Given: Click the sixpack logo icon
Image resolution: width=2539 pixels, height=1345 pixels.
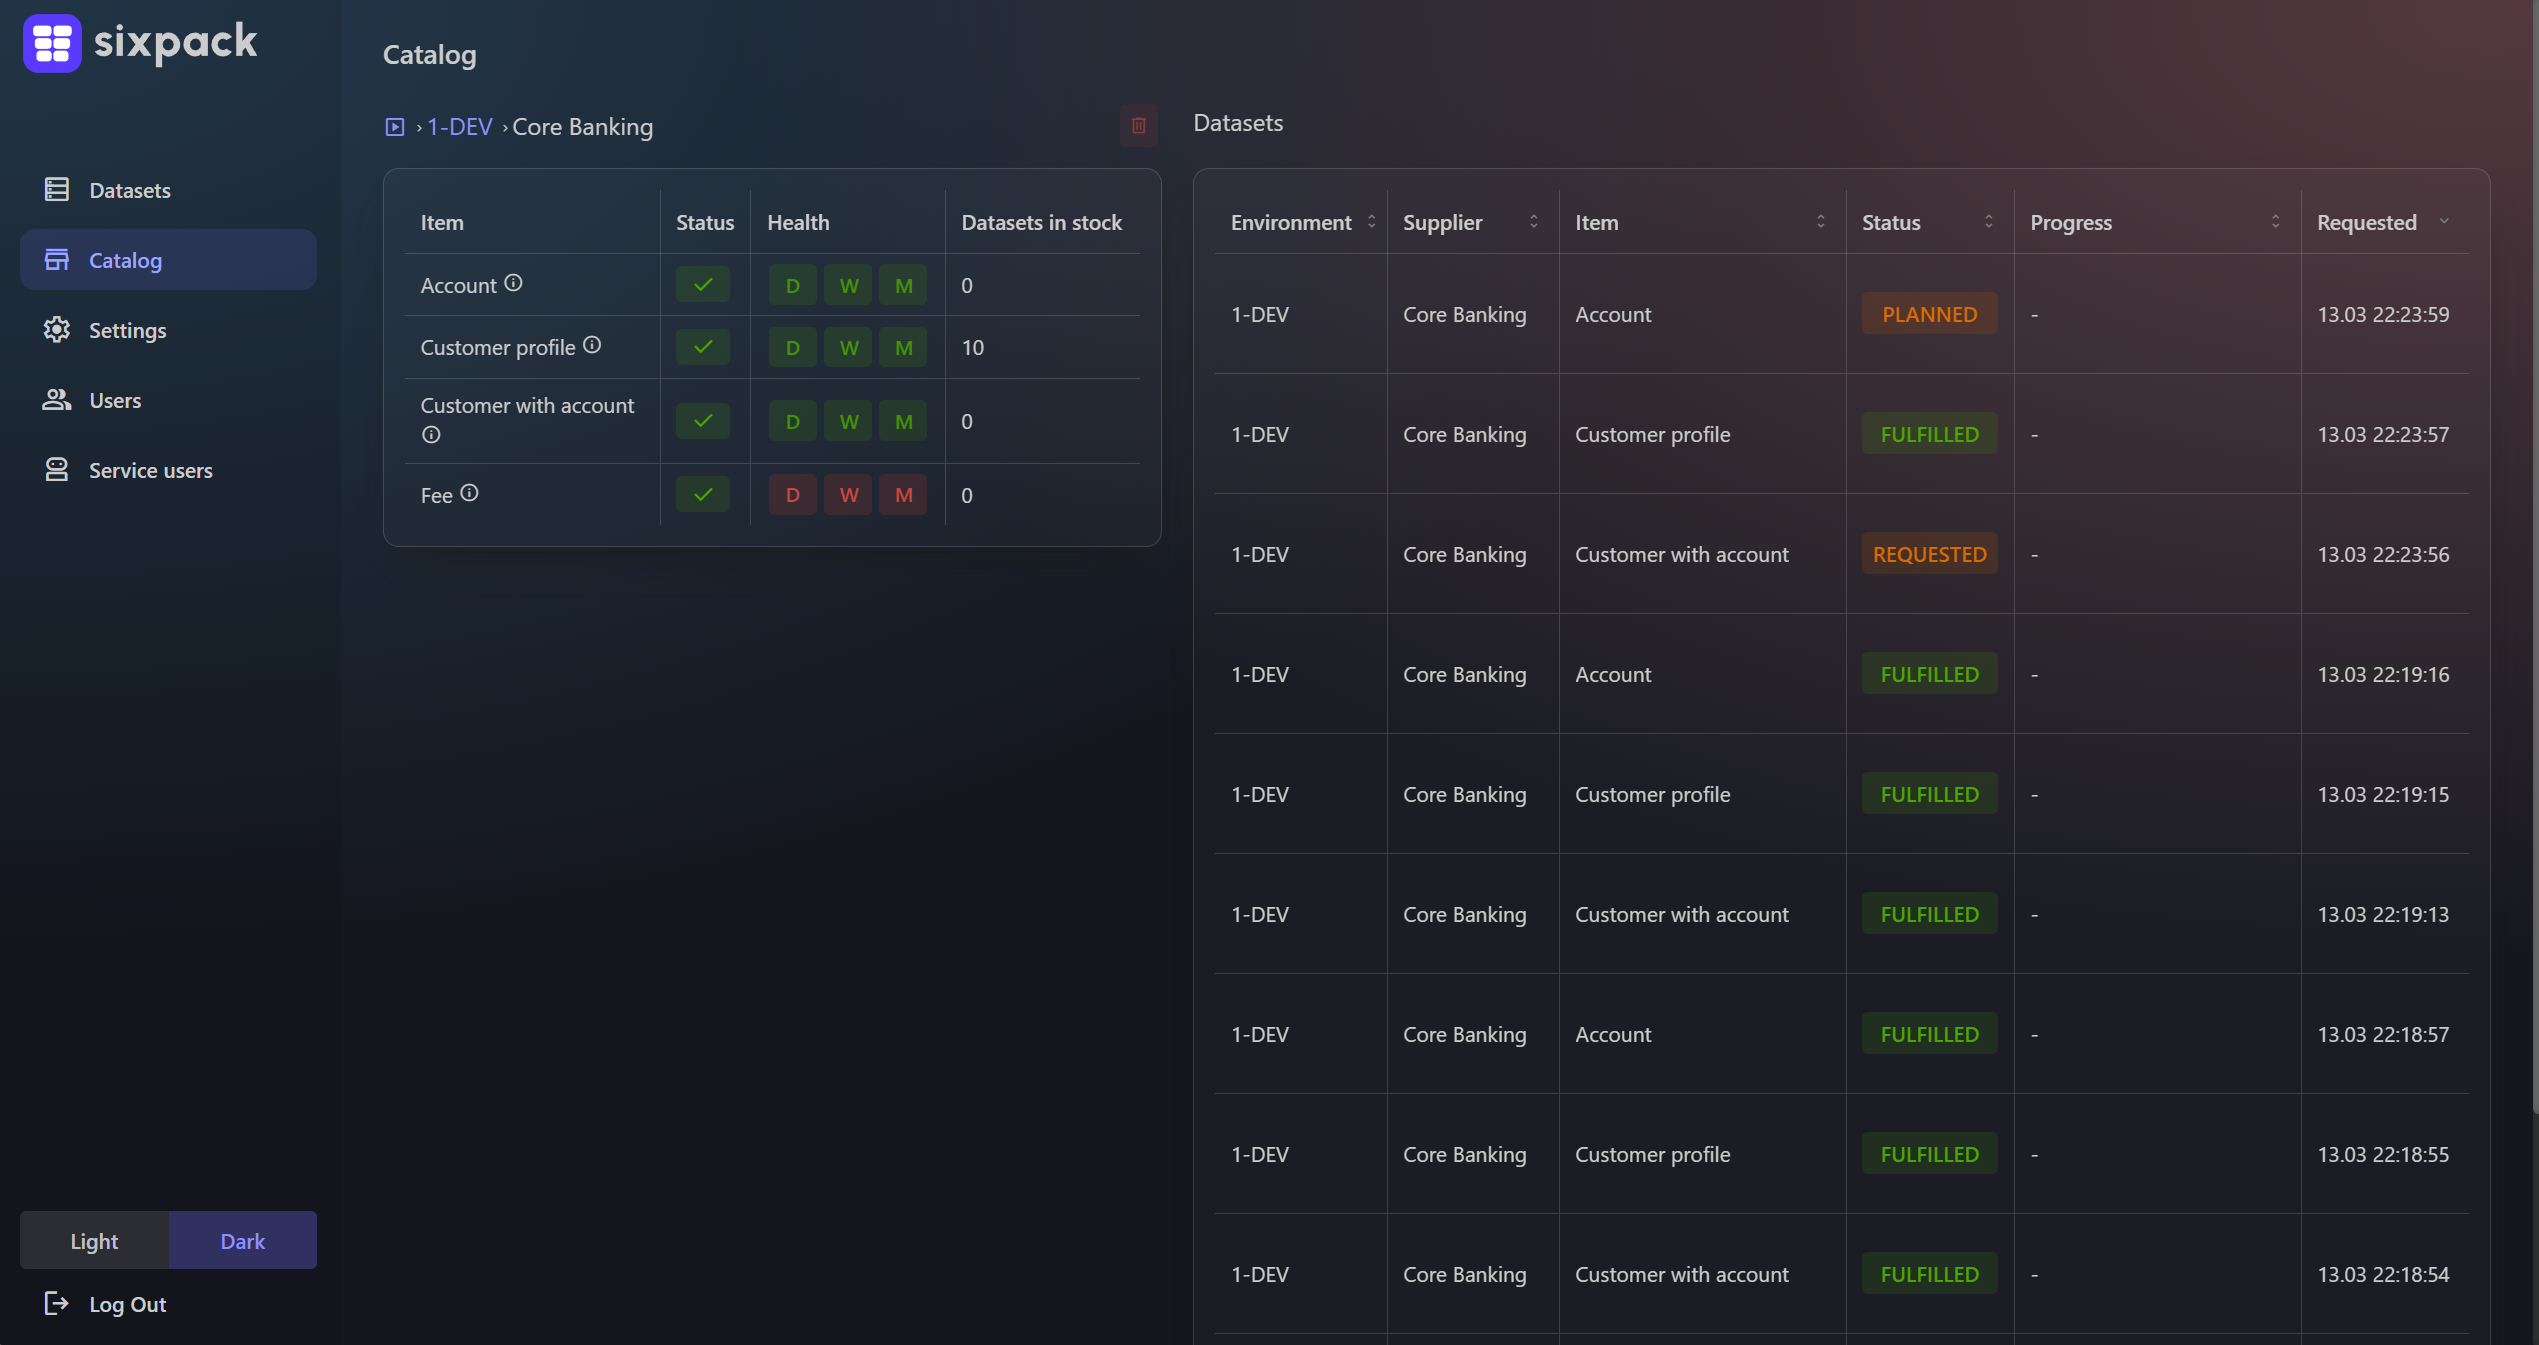Looking at the screenshot, I should pos(52,43).
